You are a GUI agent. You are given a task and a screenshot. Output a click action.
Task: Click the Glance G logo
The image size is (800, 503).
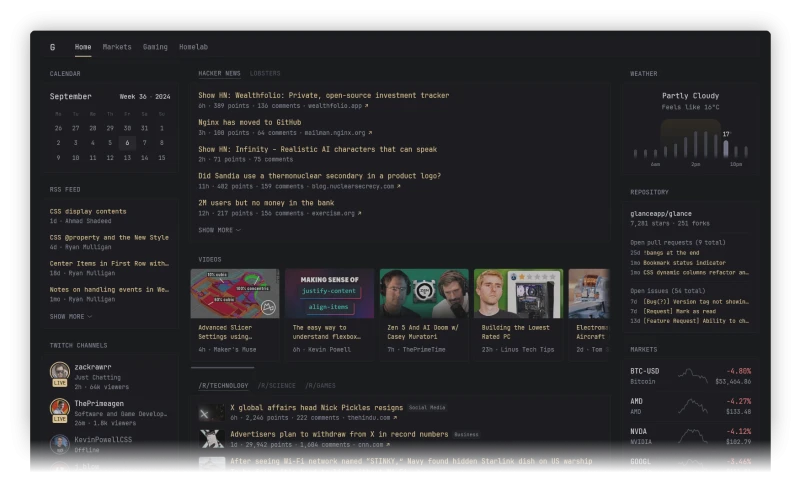pyautogui.click(x=53, y=47)
